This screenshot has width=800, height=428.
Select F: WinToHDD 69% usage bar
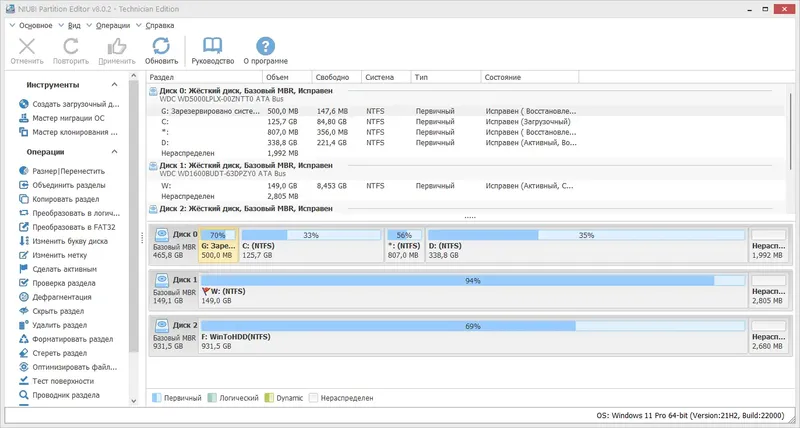pos(473,326)
